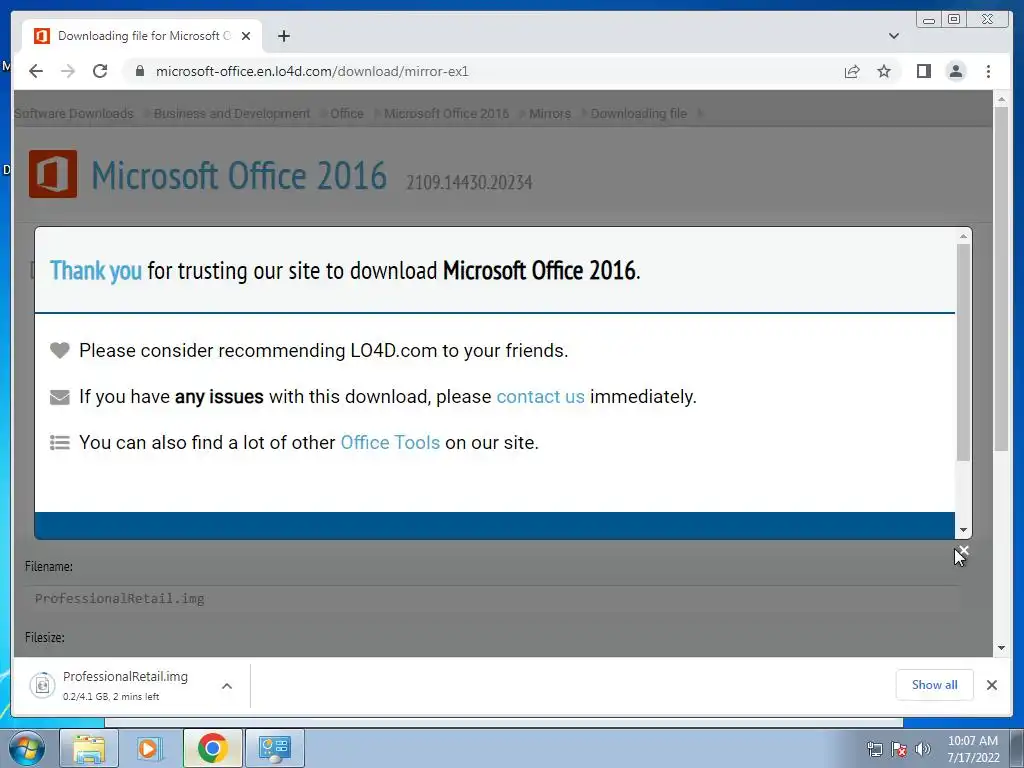Image resolution: width=1024 pixels, height=768 pixels.
Task: Go forward using the forward arrow
Action: point(68,71)
